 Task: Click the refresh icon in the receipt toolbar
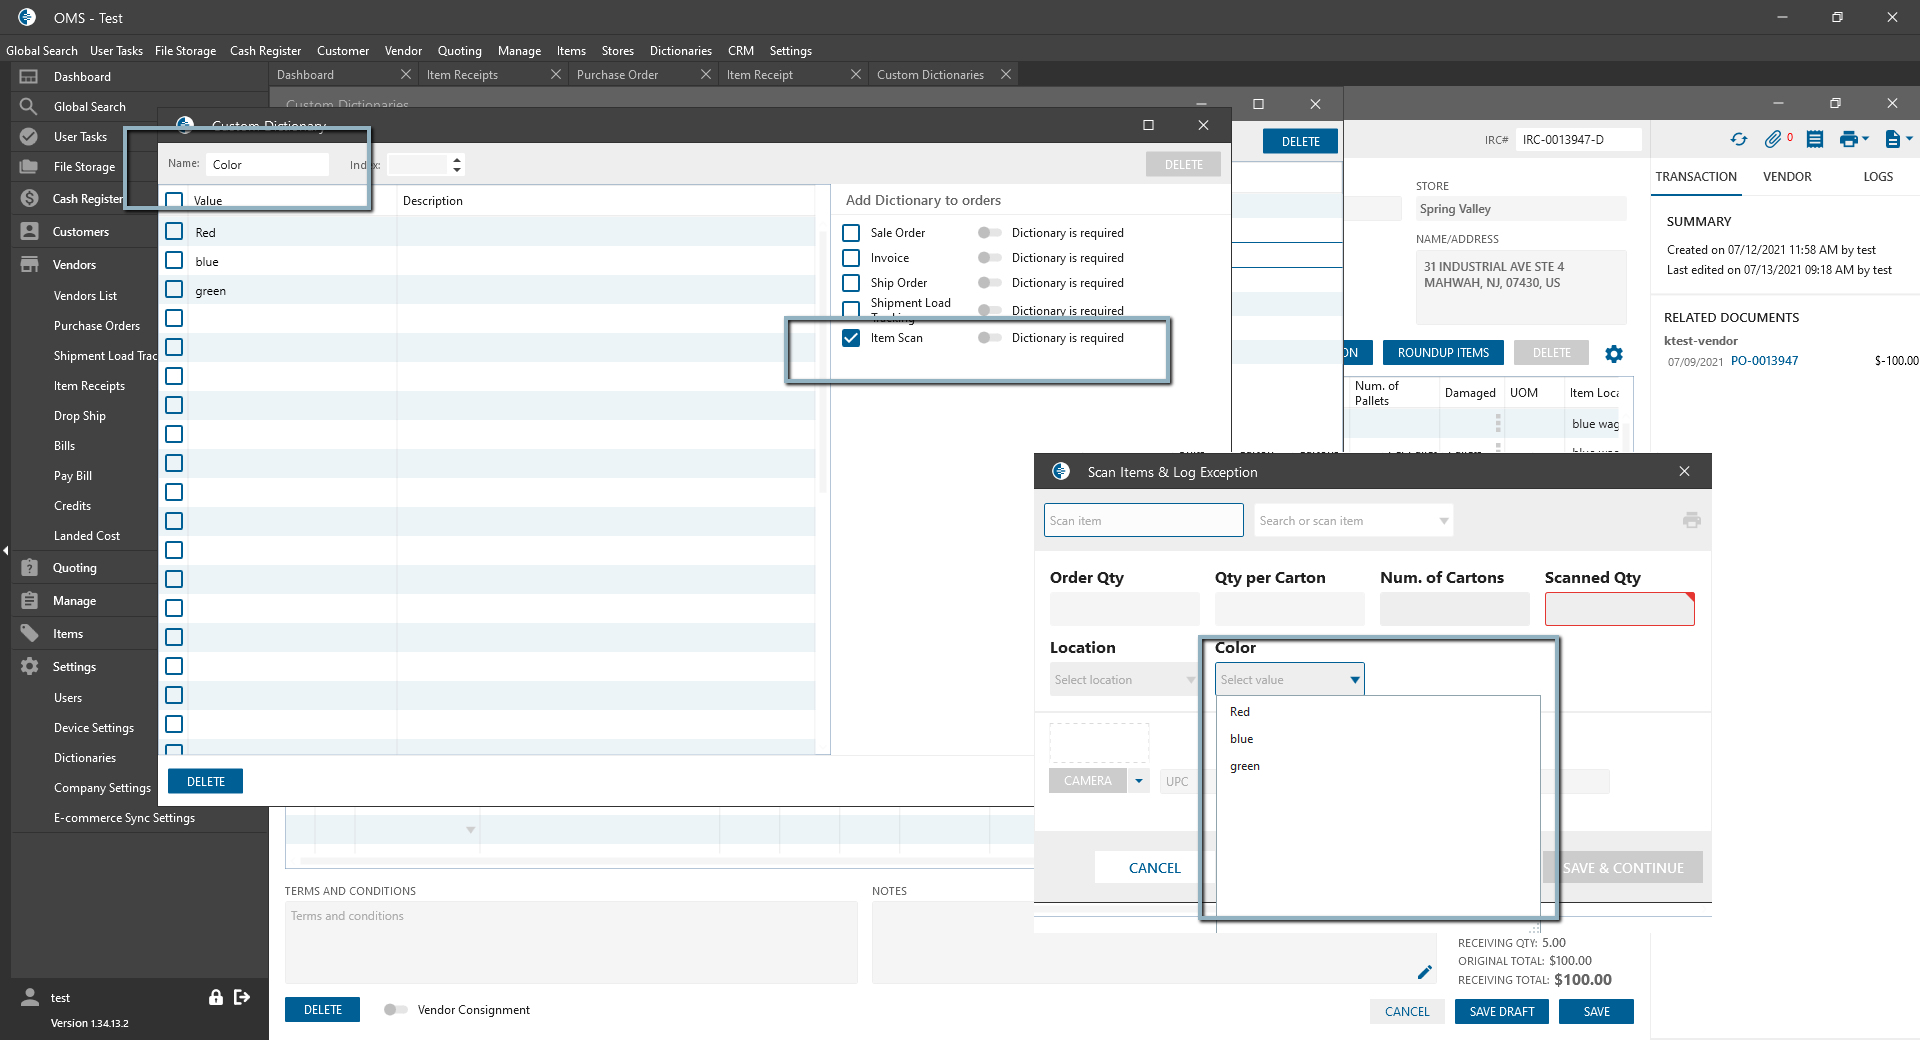(x=1739, y=140)
